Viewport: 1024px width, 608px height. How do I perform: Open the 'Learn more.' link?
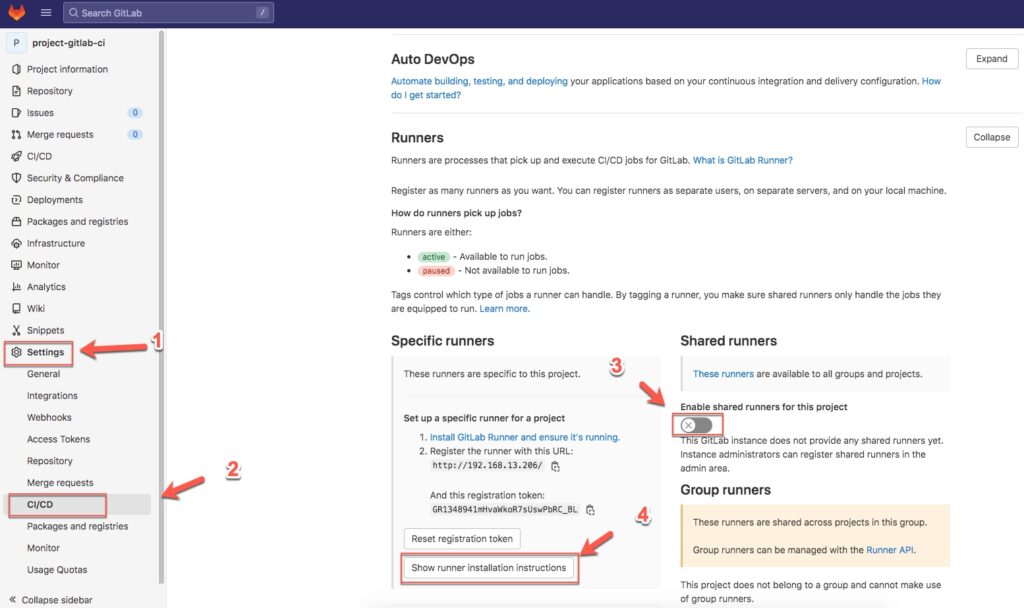coord(505,308)
